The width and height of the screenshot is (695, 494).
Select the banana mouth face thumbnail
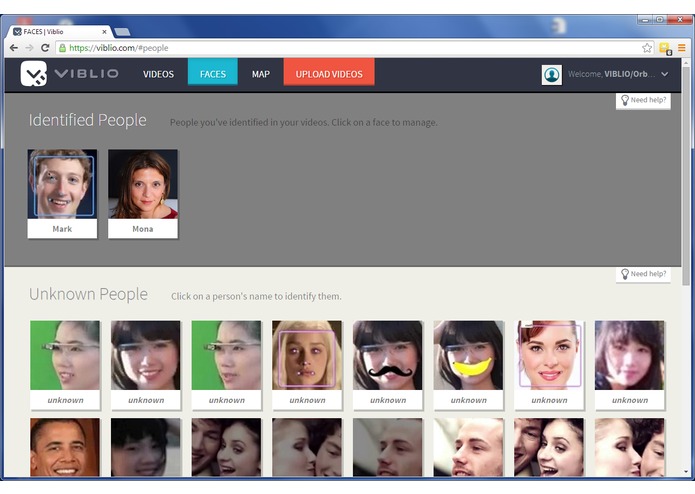[469, 355]
